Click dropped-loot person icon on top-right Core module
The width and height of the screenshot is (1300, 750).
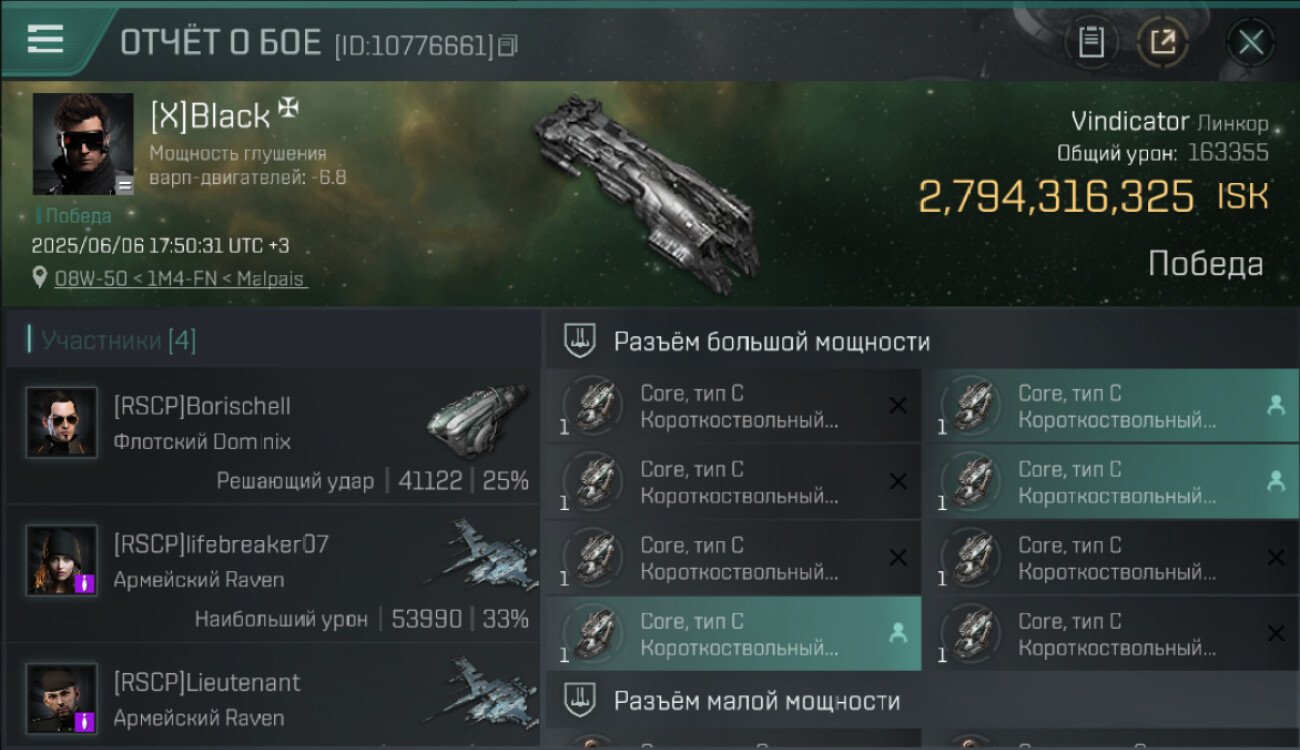click(1276, 405)
